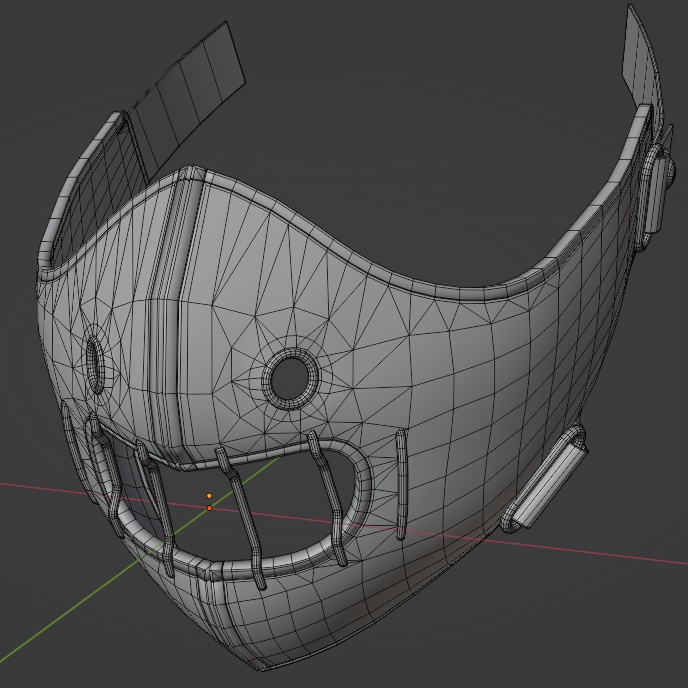Screen dimensions: 688x688
Task: Click the raised vertical seam ridge on mask
Action: [x=176, y=316]
